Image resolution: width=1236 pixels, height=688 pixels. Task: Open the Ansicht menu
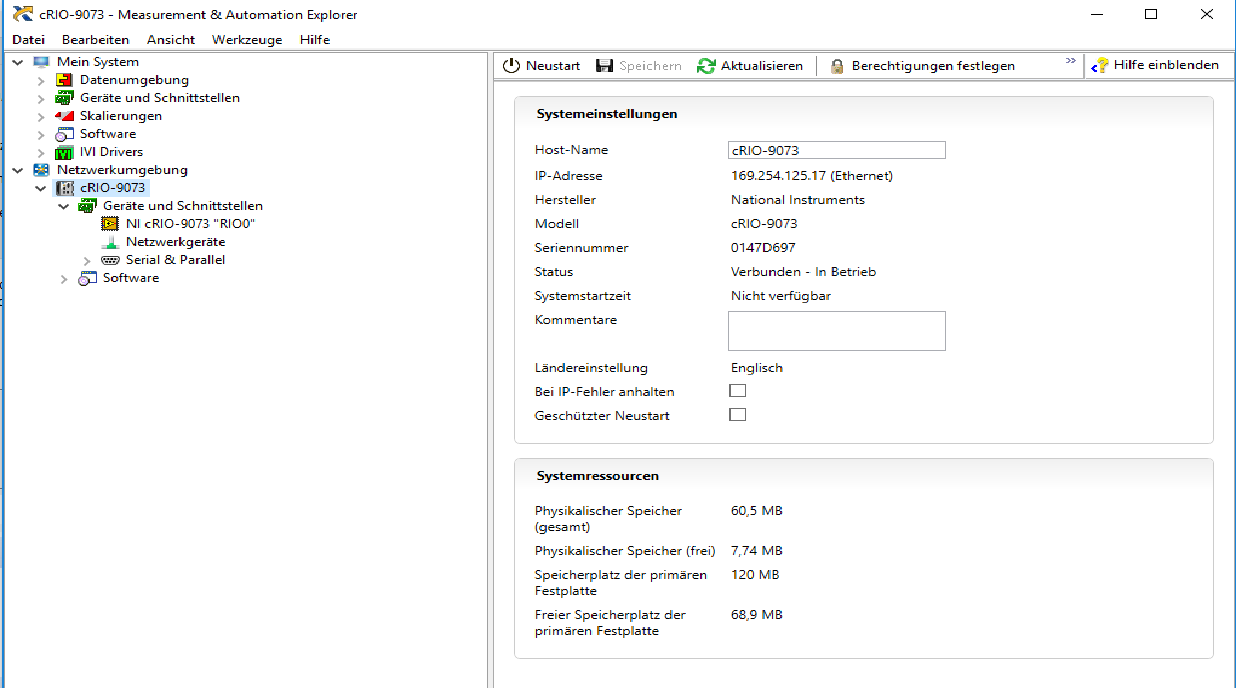point(170,40)
